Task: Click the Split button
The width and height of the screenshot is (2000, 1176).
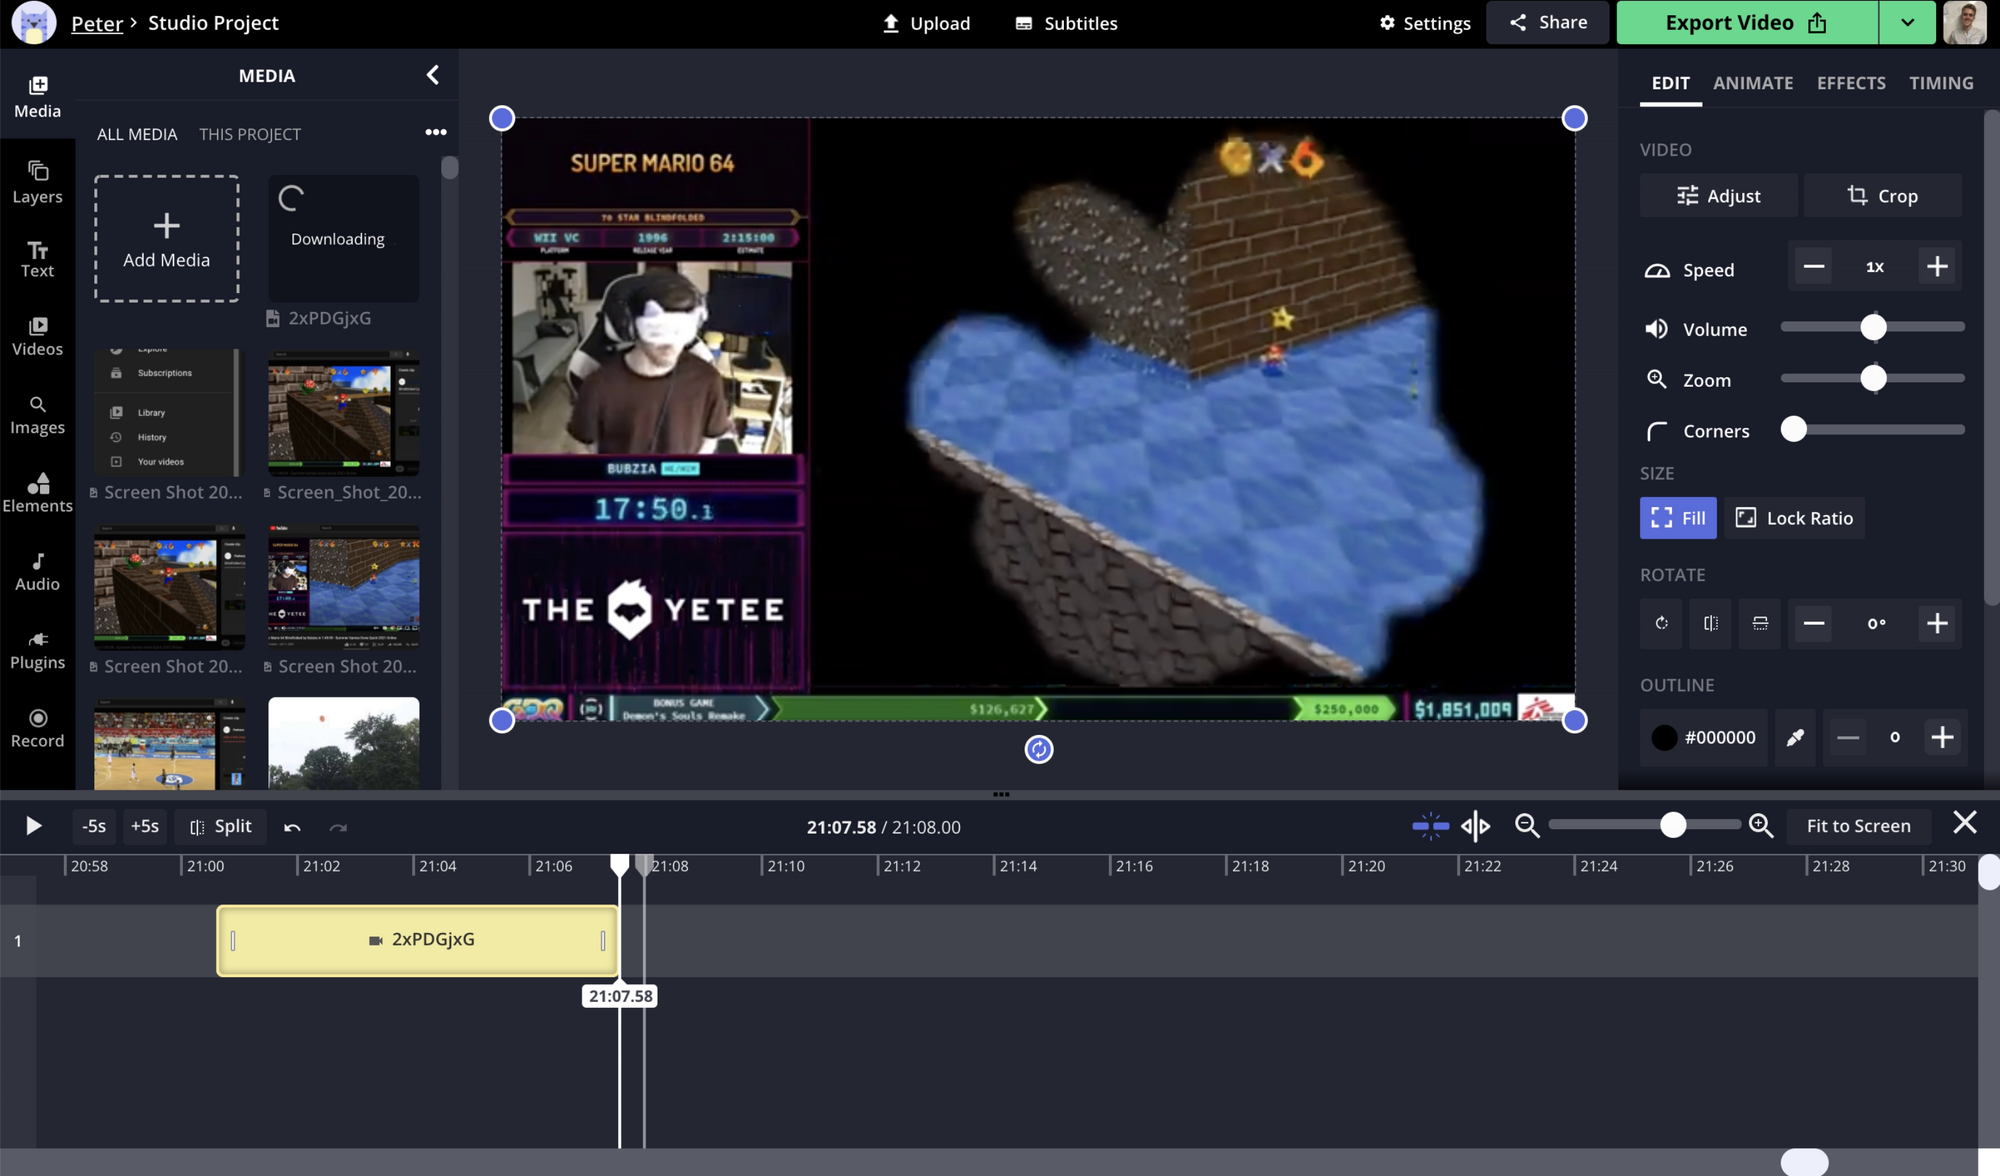Action: click(221, 826)
